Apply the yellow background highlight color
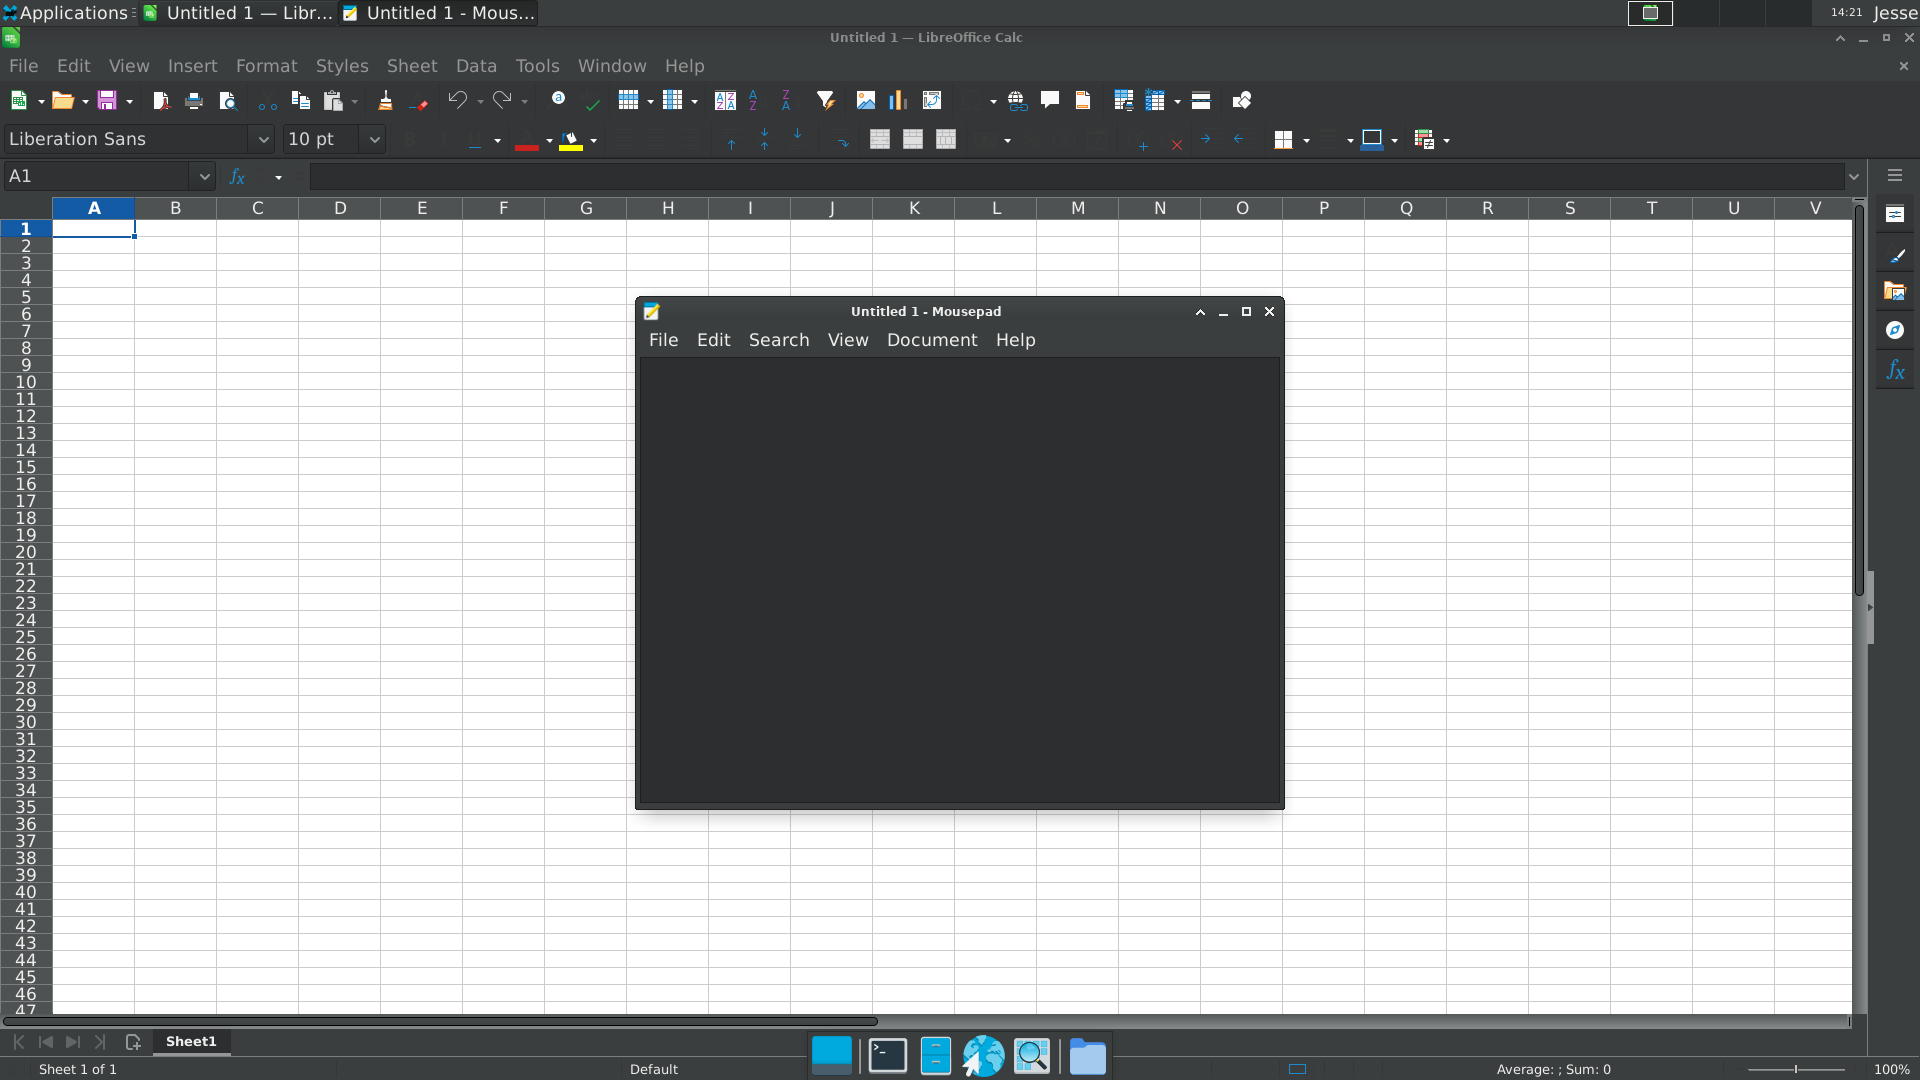 point(571,140)
